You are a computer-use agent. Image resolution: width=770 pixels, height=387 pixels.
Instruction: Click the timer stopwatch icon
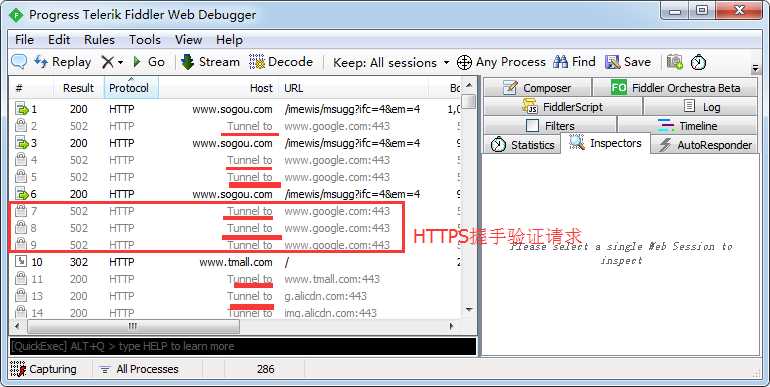pyautogui.click(x=698, y=62)
